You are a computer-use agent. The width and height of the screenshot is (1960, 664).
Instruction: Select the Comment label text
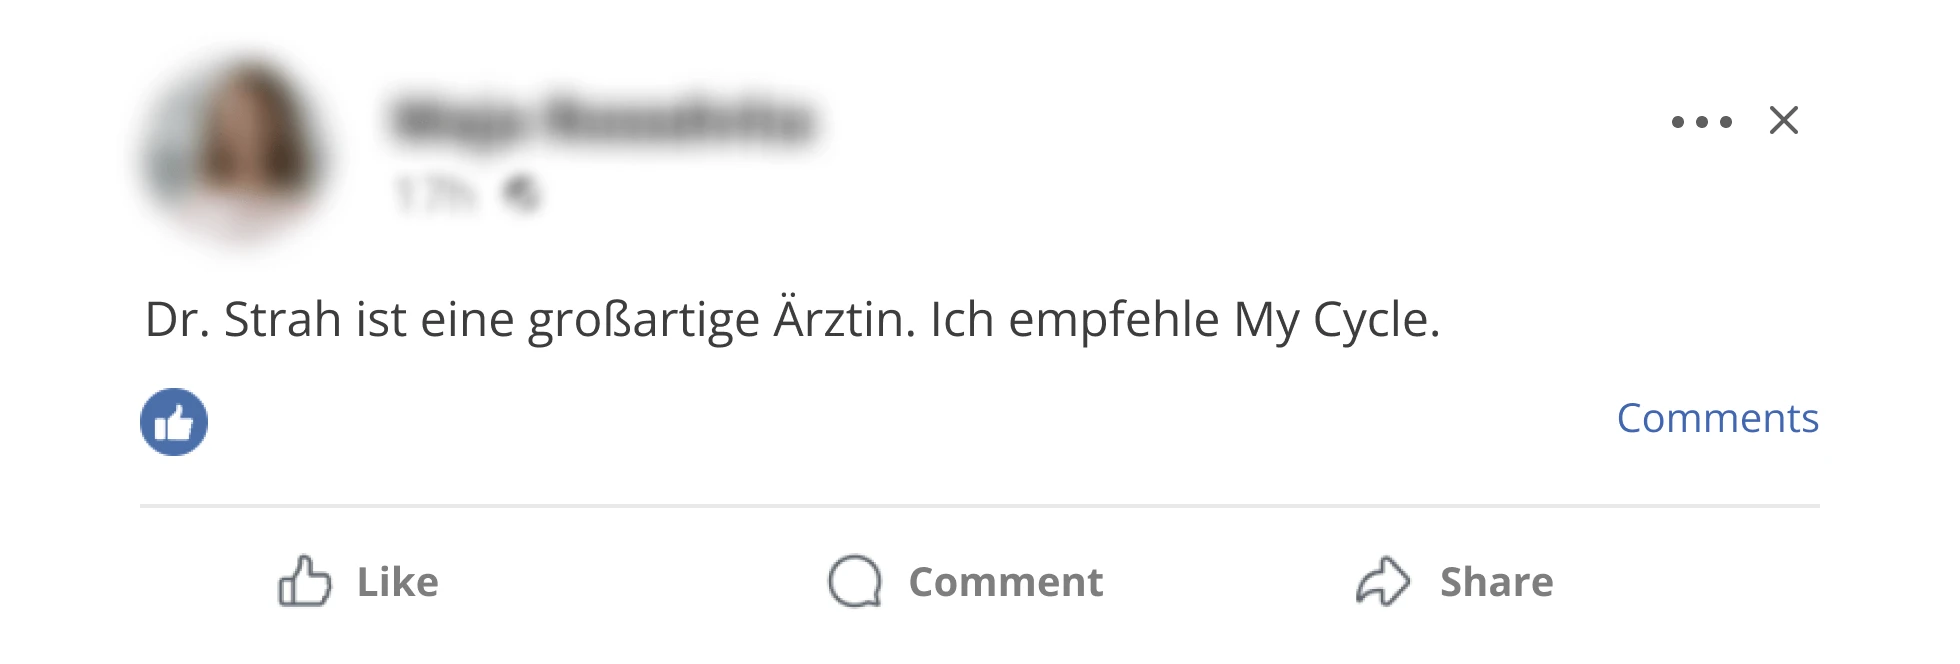coord(1006,582)
